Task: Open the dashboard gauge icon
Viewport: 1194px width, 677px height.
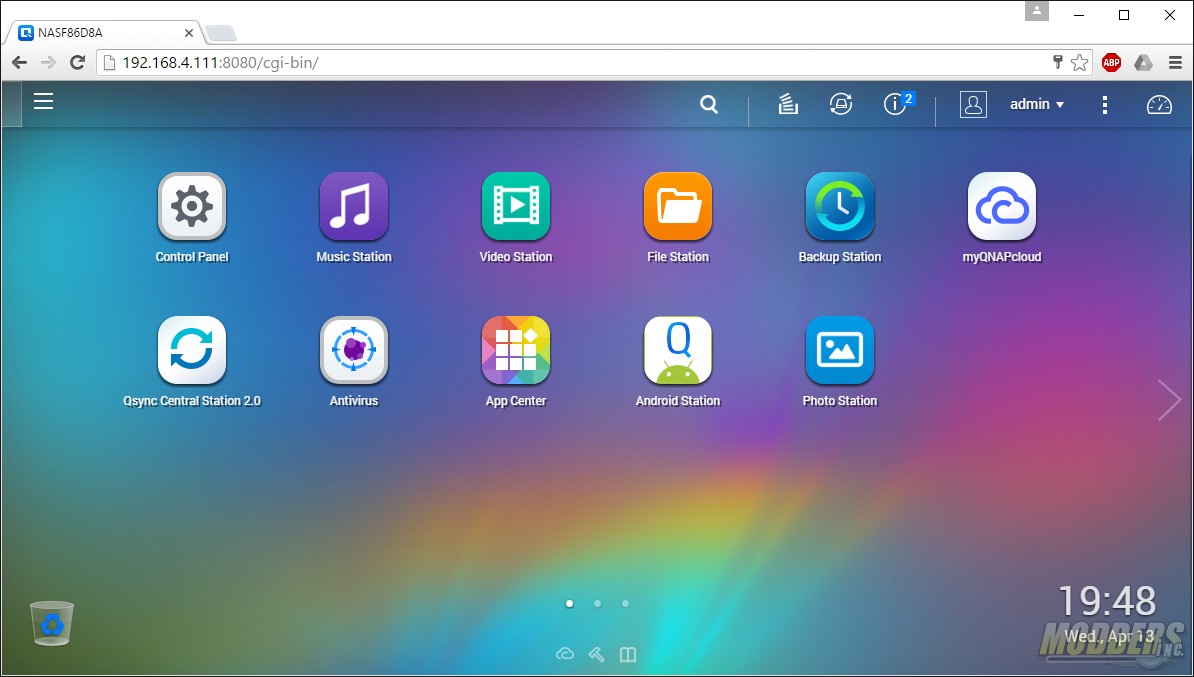Action: [1159, 104]
